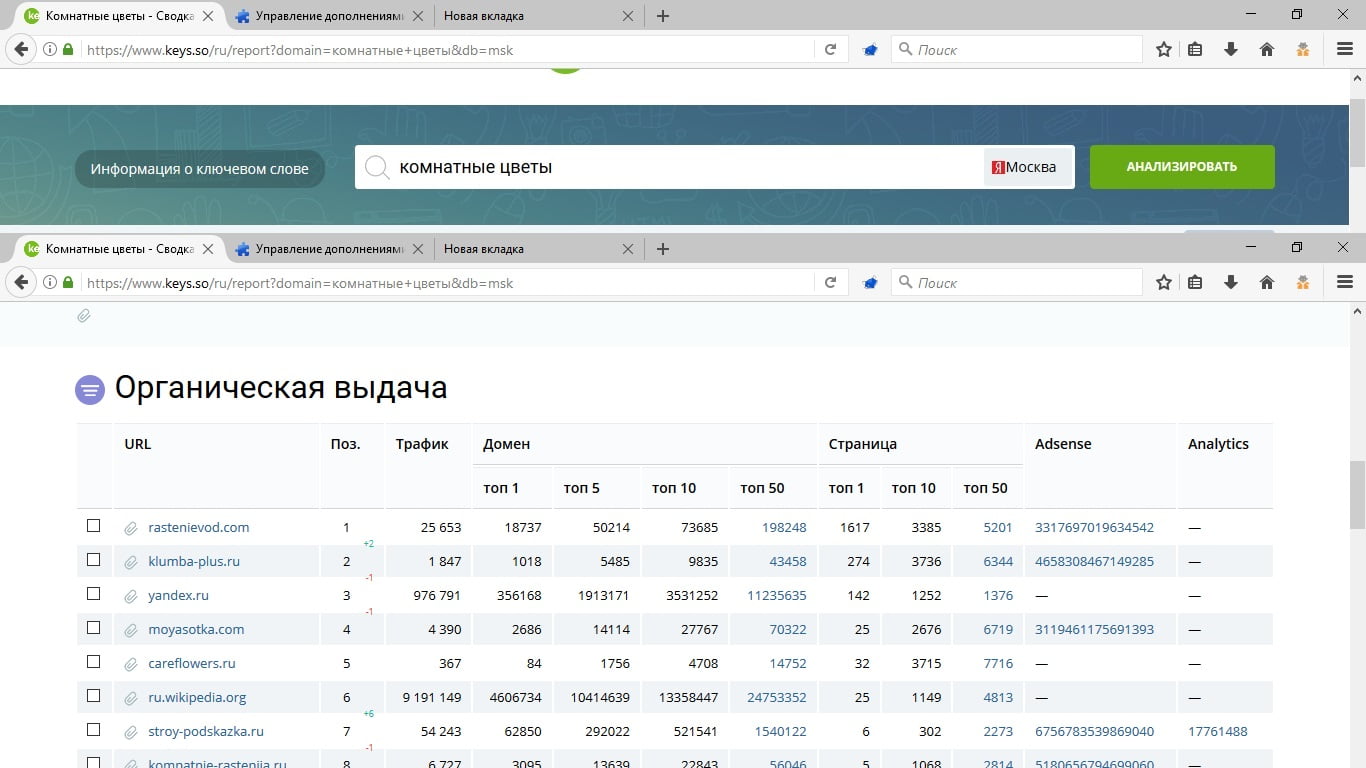Click the green АНАЛИЗИРОВАТЬ button

coord(1182,167)
